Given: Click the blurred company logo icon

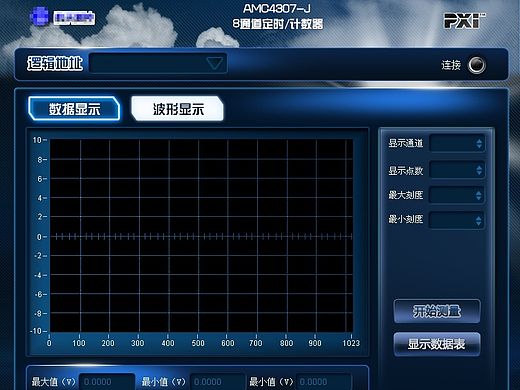Looking at the screenshot, I should 40,17.
